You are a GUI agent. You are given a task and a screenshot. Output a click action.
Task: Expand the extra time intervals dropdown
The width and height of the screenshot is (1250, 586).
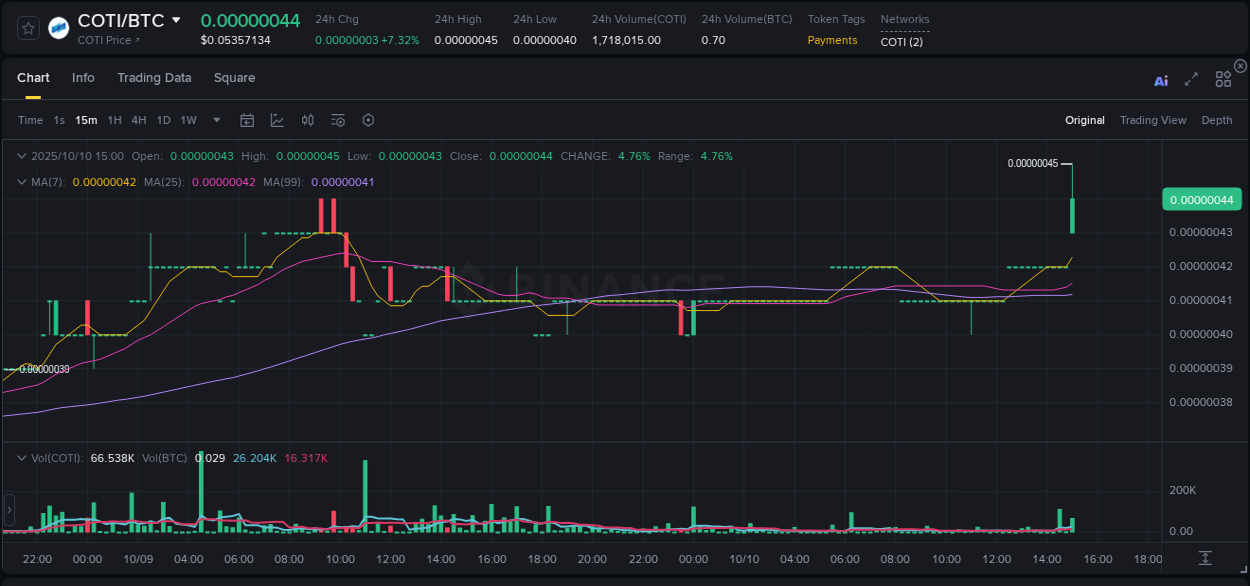215,120
